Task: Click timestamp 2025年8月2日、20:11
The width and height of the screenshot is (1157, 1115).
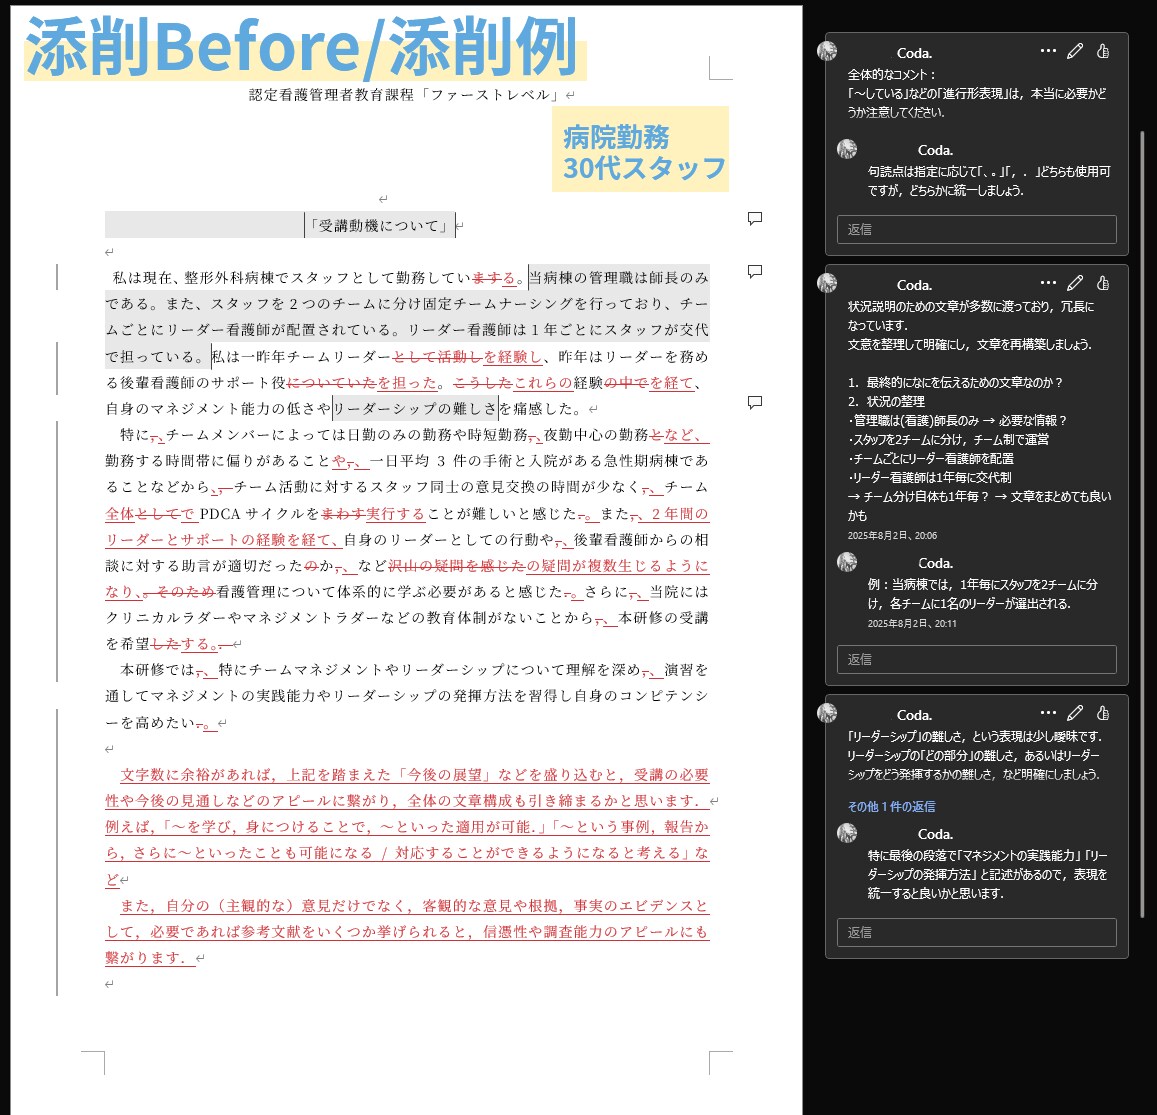Action: (912, 624)
